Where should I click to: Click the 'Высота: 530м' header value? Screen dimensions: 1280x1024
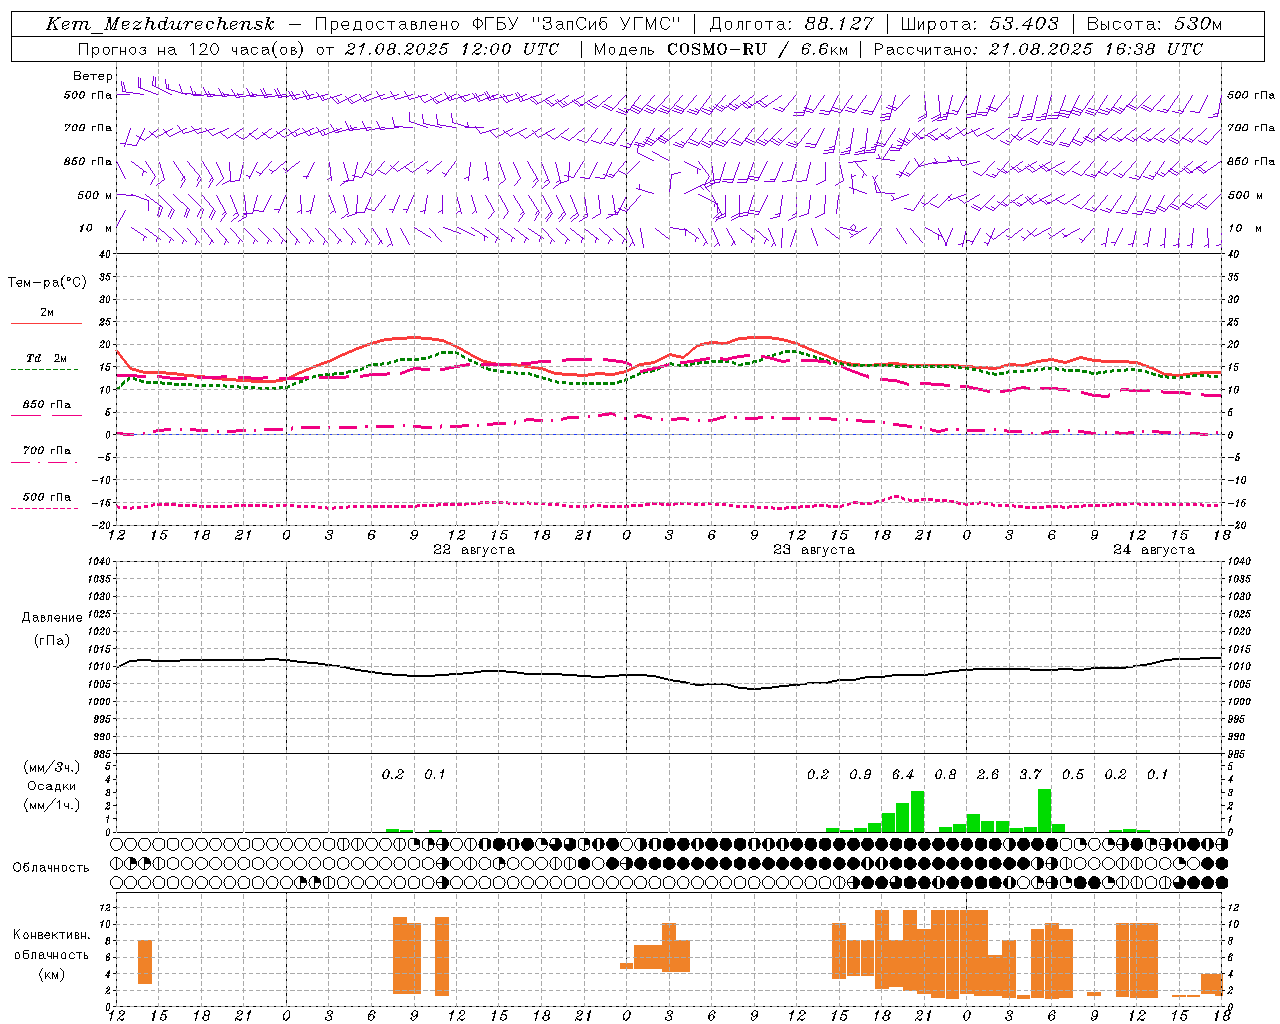(1154, 24)
